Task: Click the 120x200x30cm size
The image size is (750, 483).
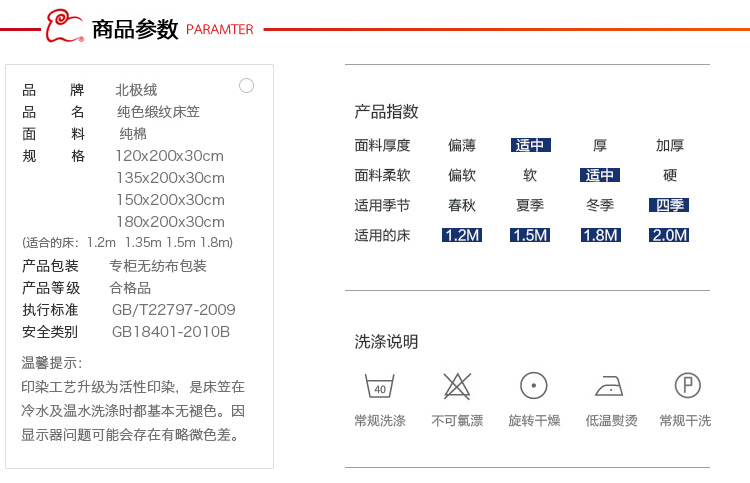Action: click(x=170, y=156)
